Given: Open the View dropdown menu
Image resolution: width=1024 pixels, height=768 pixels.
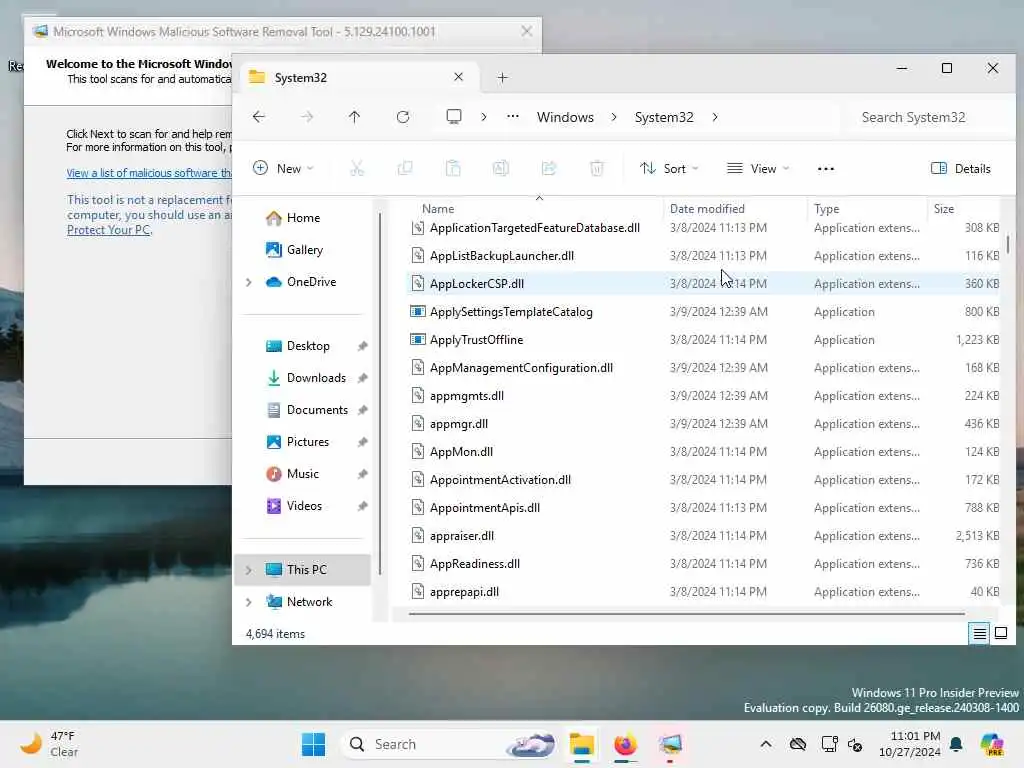Looking at the screenshot, I should click(x=758, y=168).
